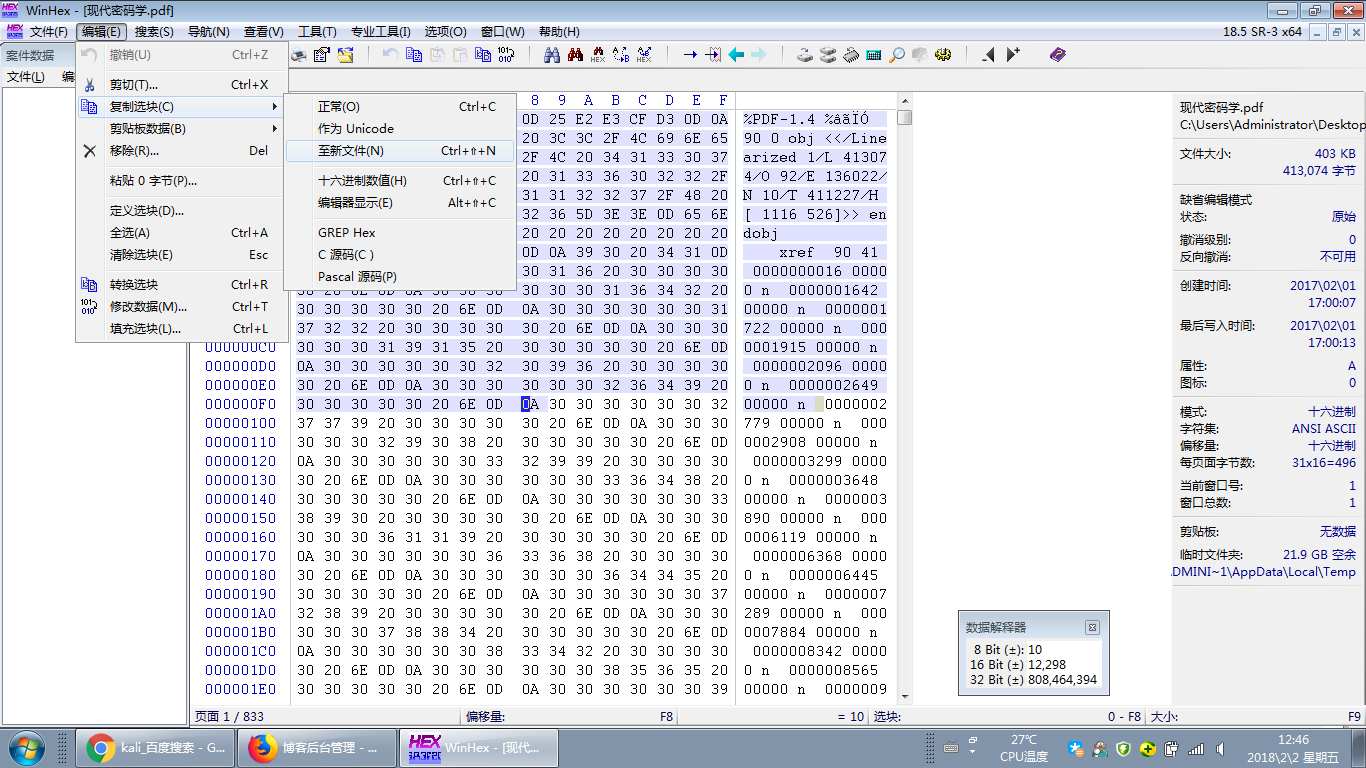The image size is (1366, 768).
Task: Click 粘贴 0 字节(P)... menu entry
Action: tap(182, 181)
